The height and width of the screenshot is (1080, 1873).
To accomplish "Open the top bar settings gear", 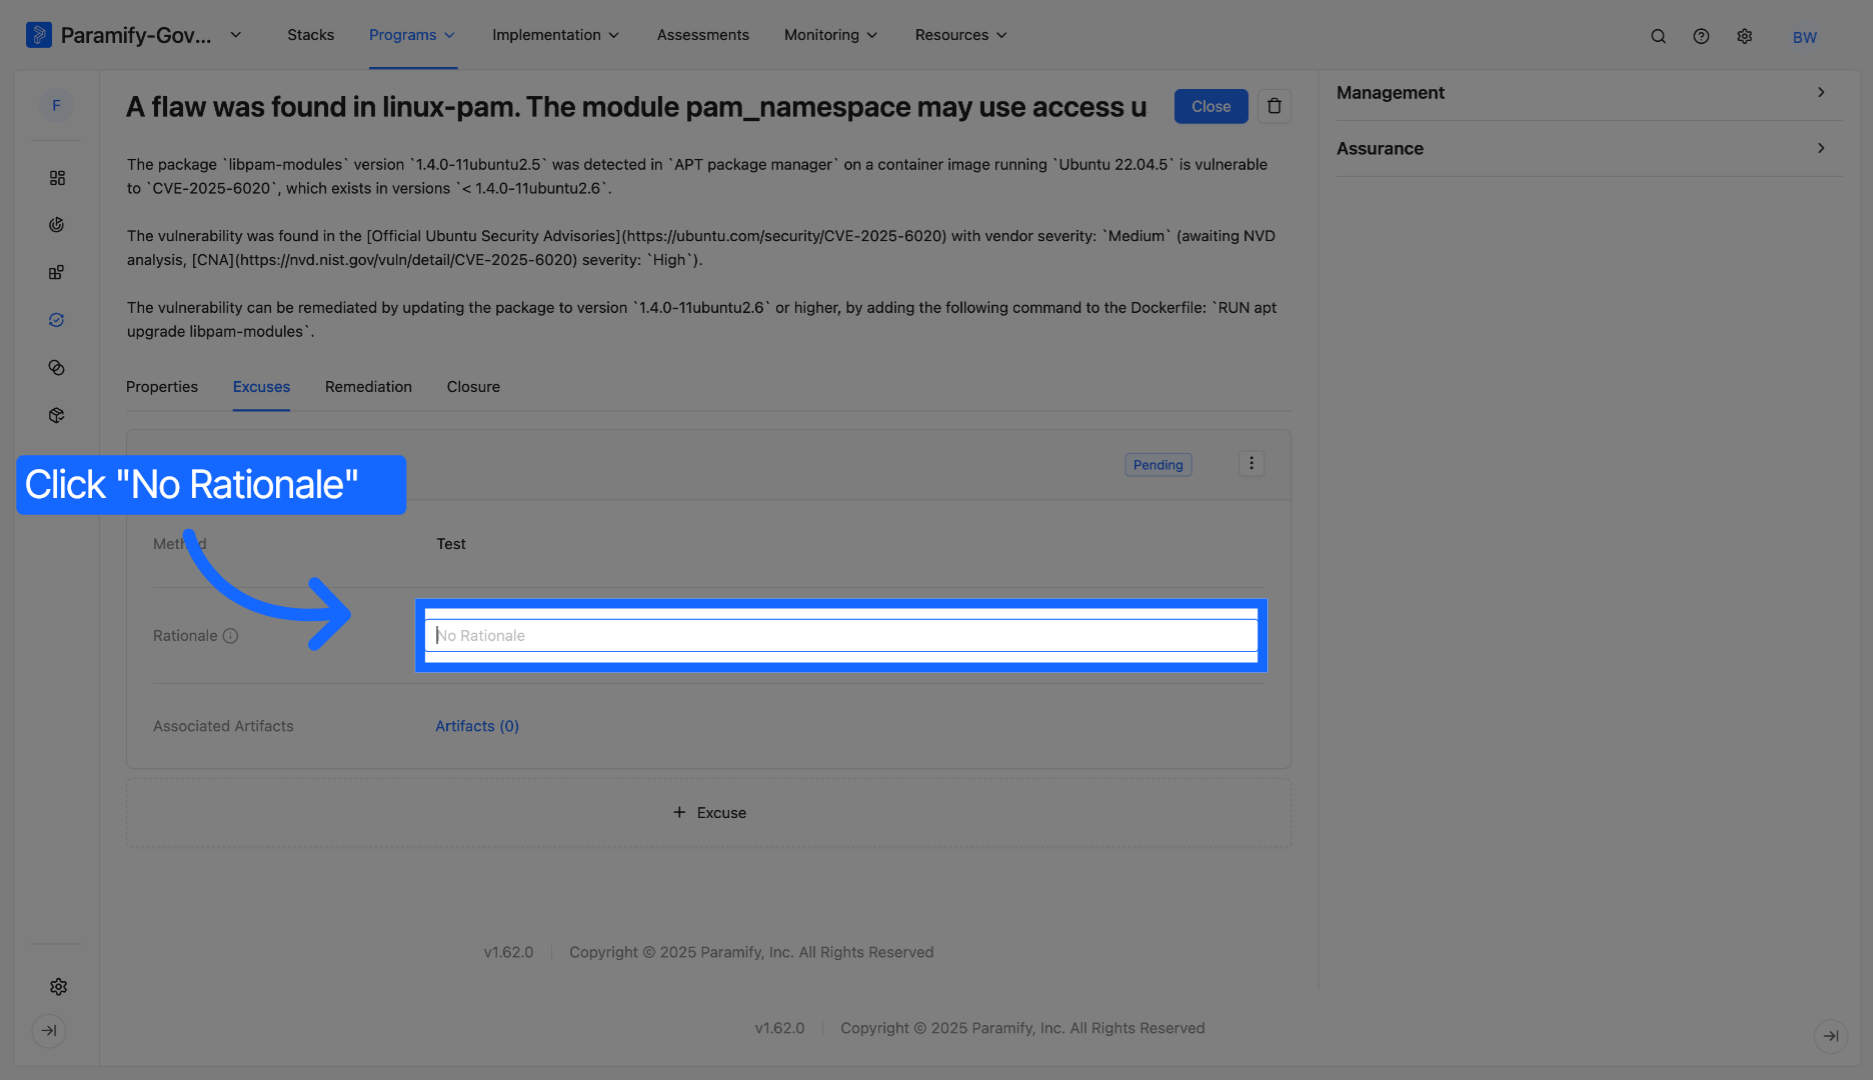I will click(x=1745, y=36).
